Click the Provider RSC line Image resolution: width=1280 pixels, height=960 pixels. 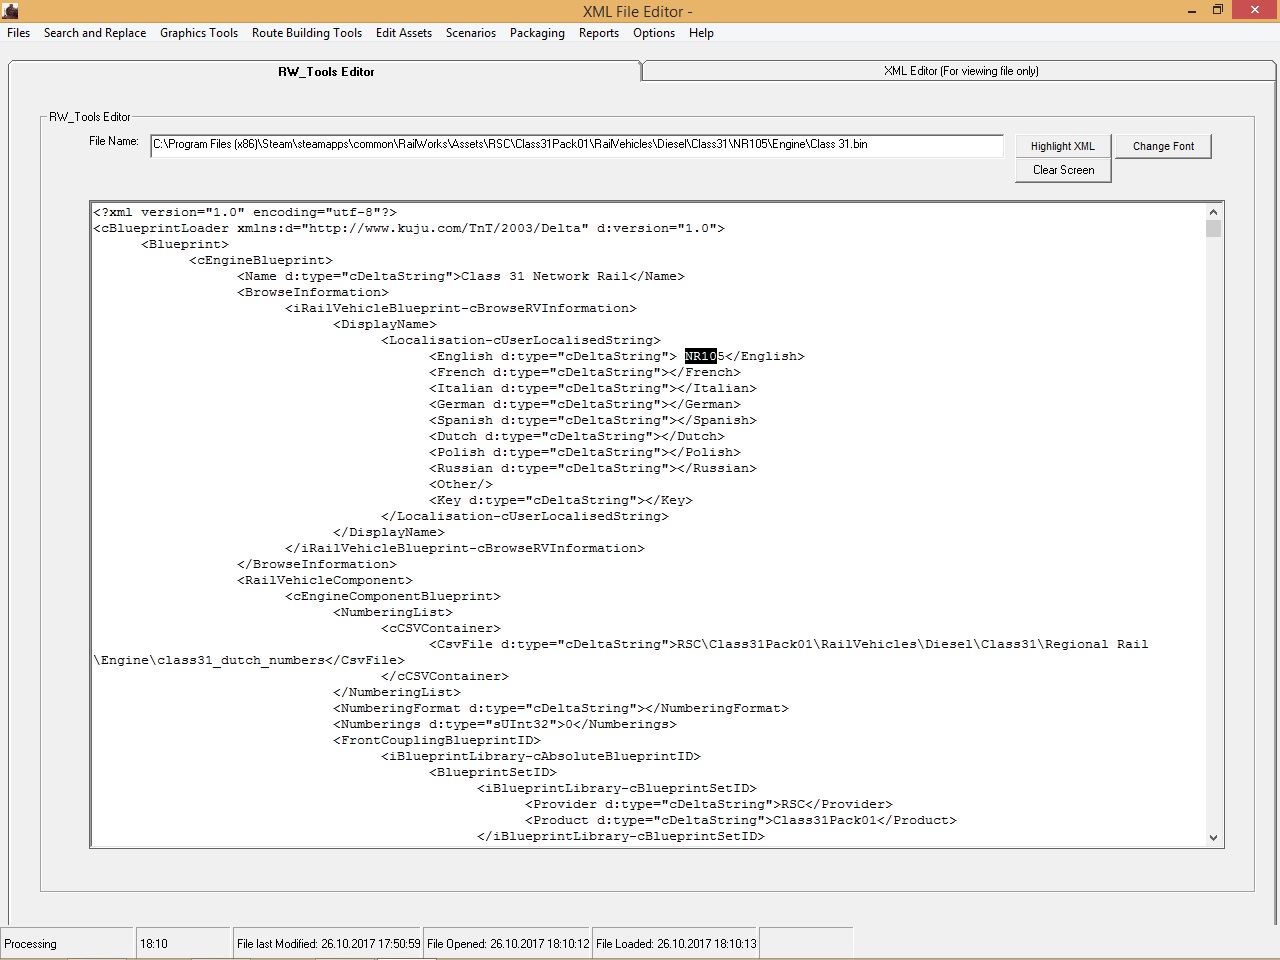click(709, 804)
